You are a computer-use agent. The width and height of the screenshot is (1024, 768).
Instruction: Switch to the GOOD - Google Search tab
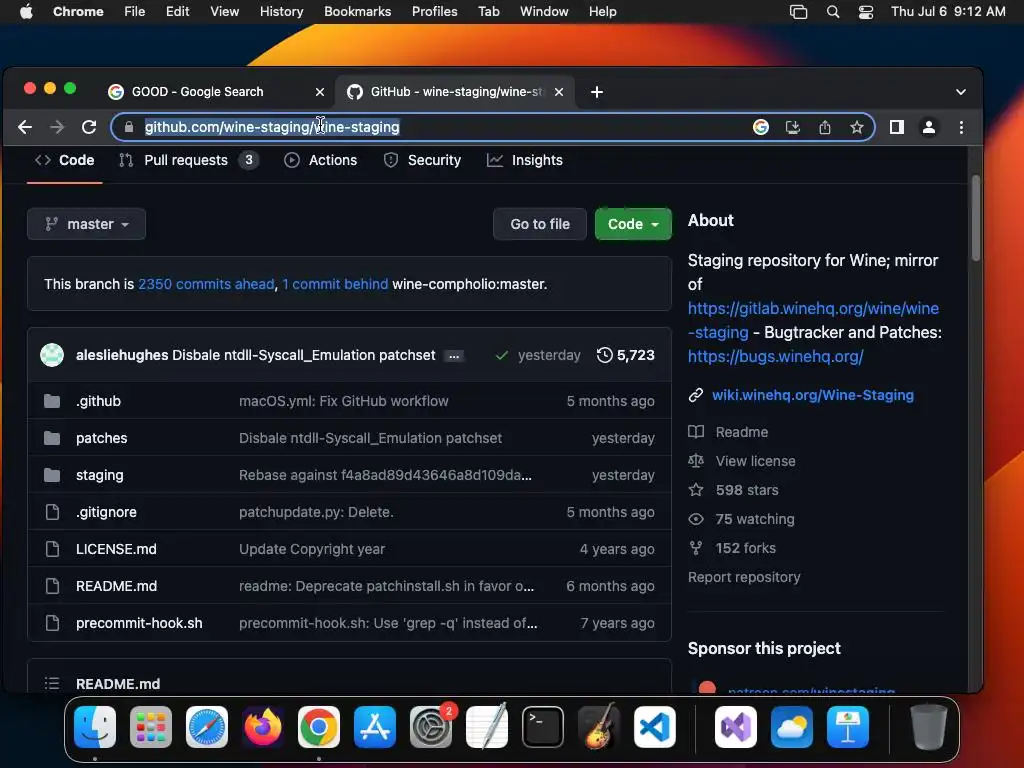coord(197,92)
